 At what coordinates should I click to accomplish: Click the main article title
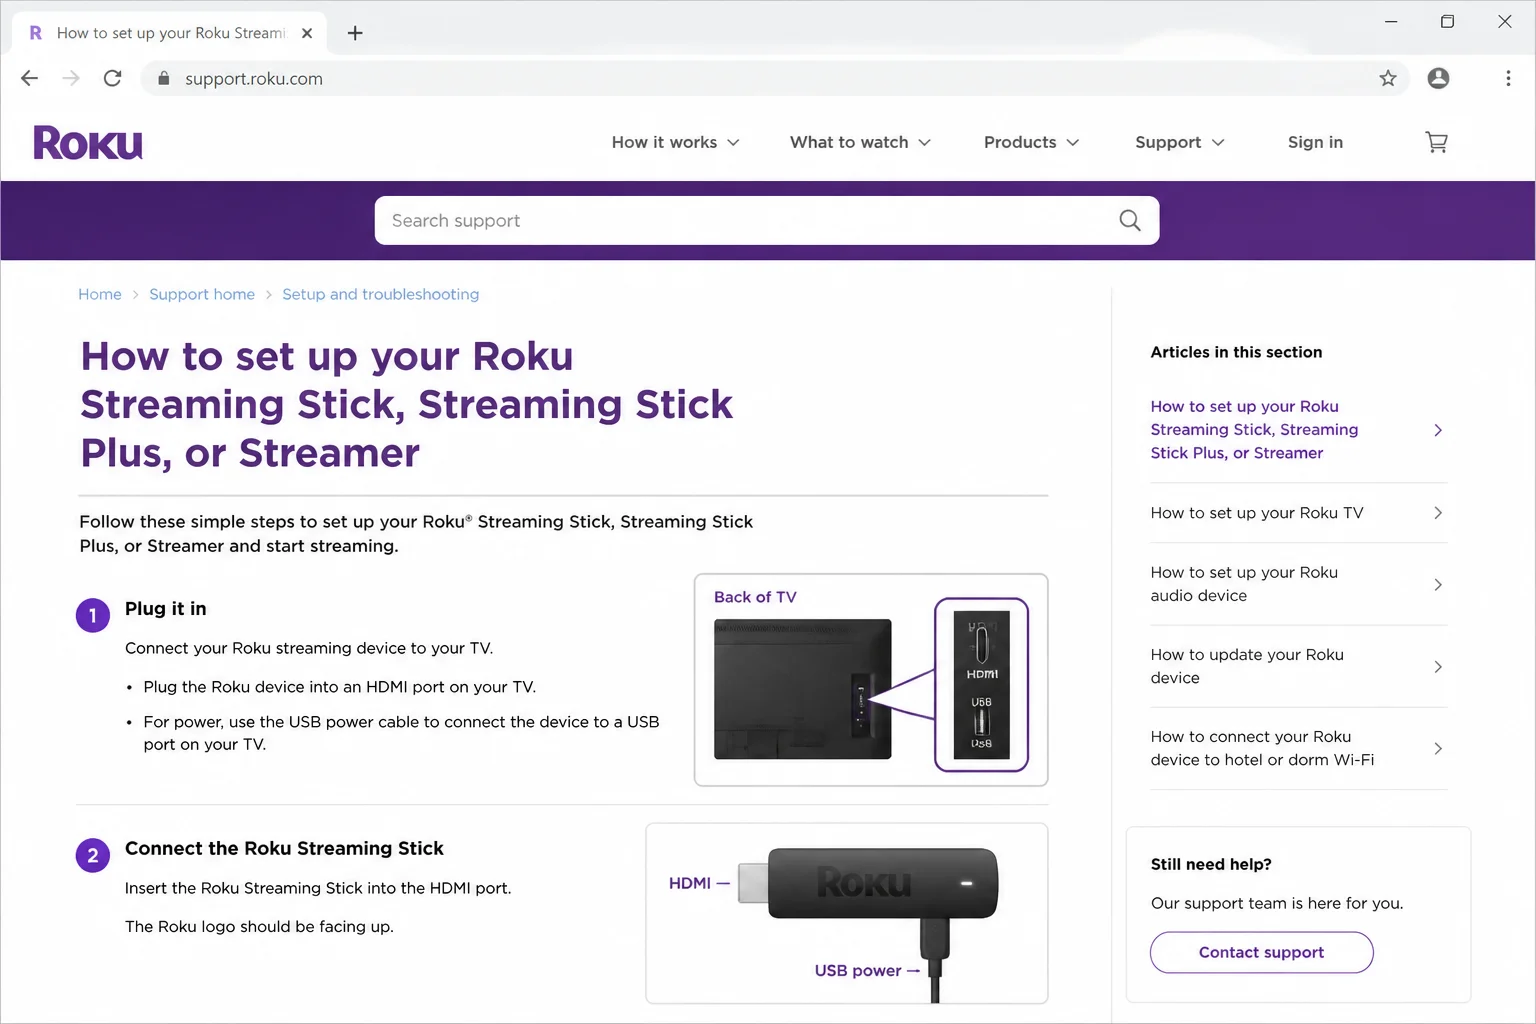click(407, 405)
